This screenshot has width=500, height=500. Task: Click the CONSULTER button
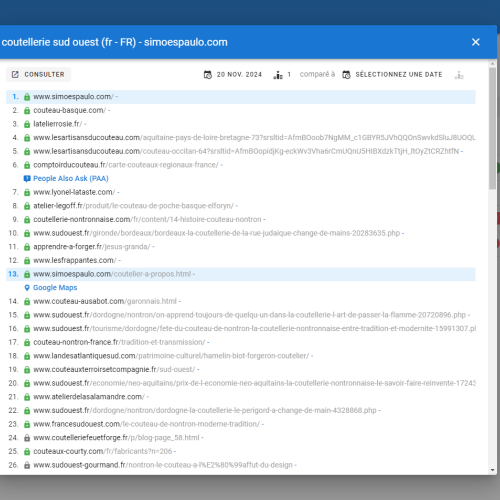pos(39,74)
